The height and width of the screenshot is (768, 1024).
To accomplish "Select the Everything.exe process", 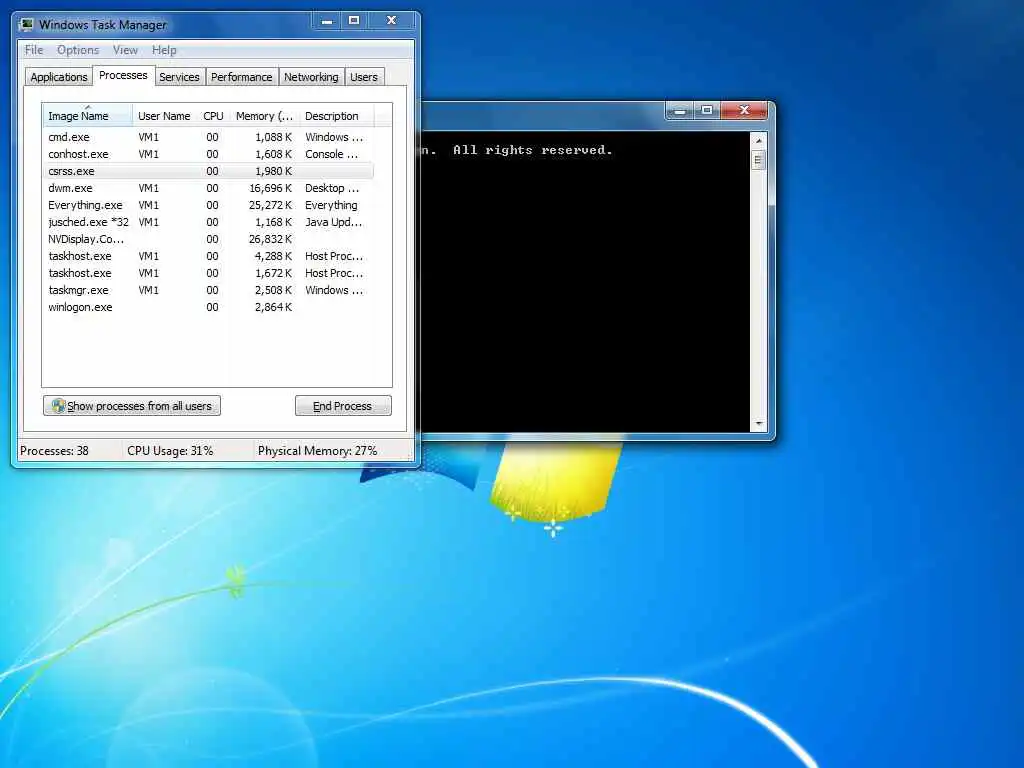I will (208, 205).
